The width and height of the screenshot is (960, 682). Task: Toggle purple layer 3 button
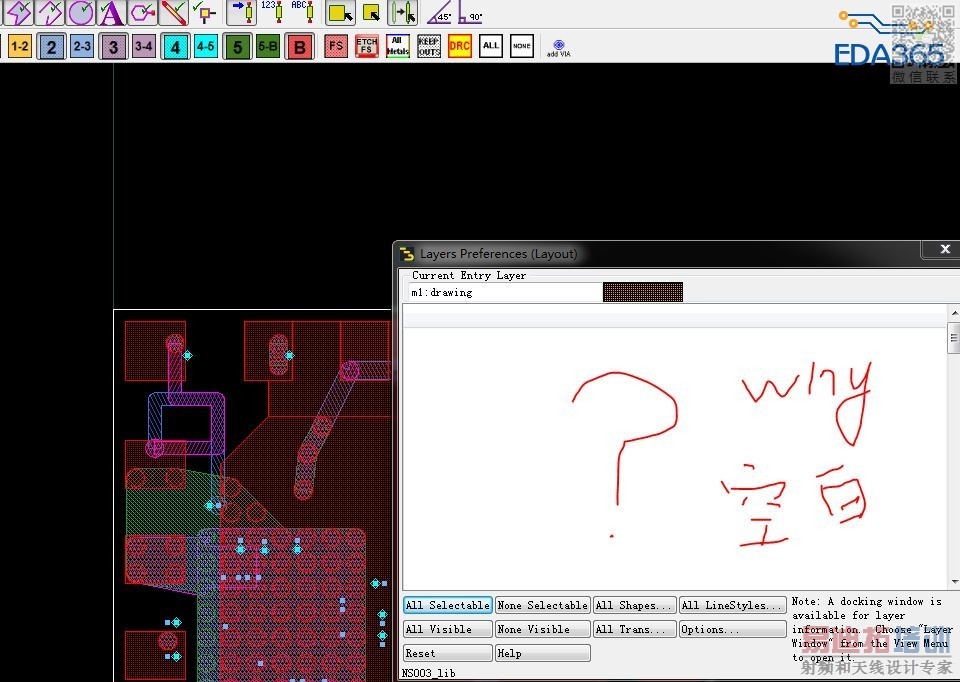(x=113, y=47)
